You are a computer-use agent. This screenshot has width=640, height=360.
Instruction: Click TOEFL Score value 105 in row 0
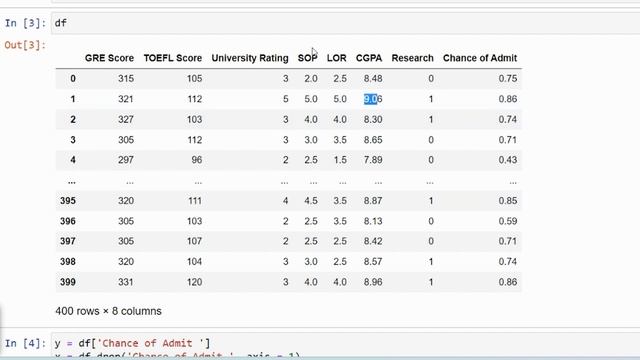pos(194,78)
